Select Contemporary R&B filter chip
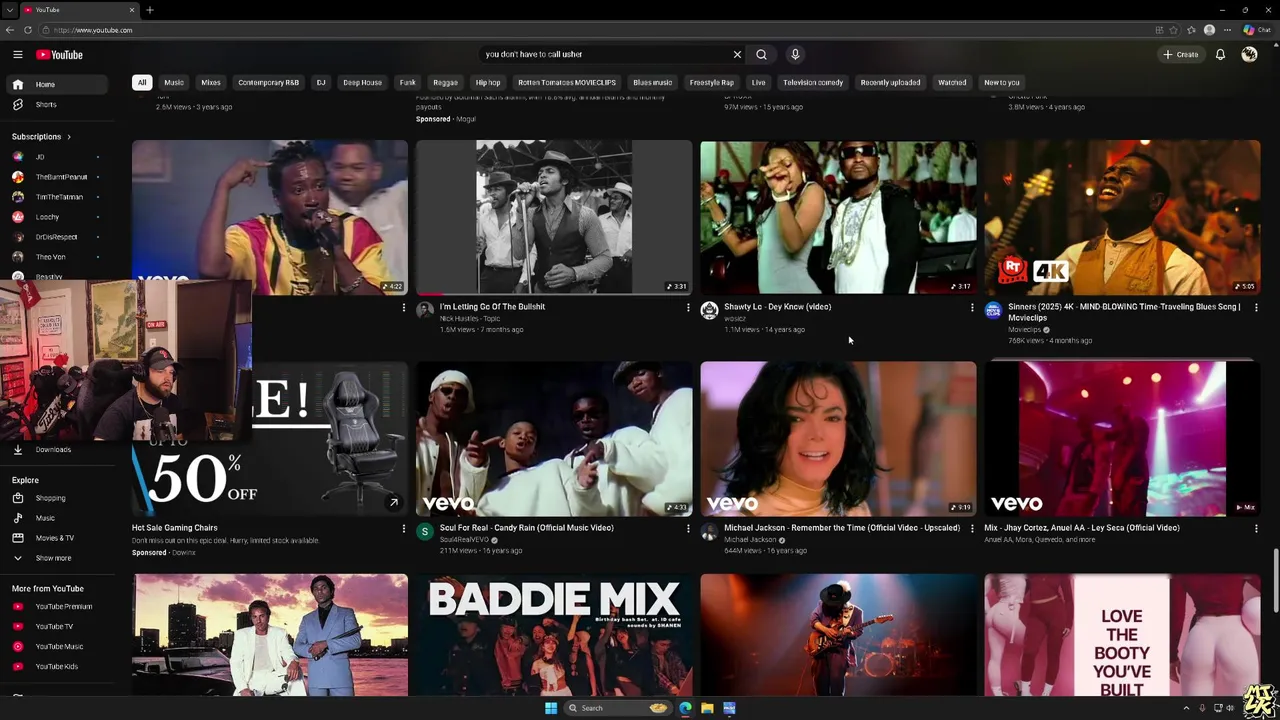This screenshot has height=720, width=1280. pyautogui.click(x=269, y=83)
